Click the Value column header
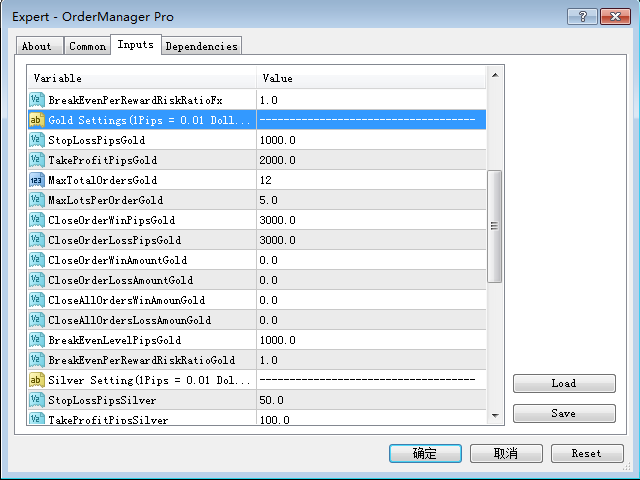 pyautogui.click(x=371, y=78)
